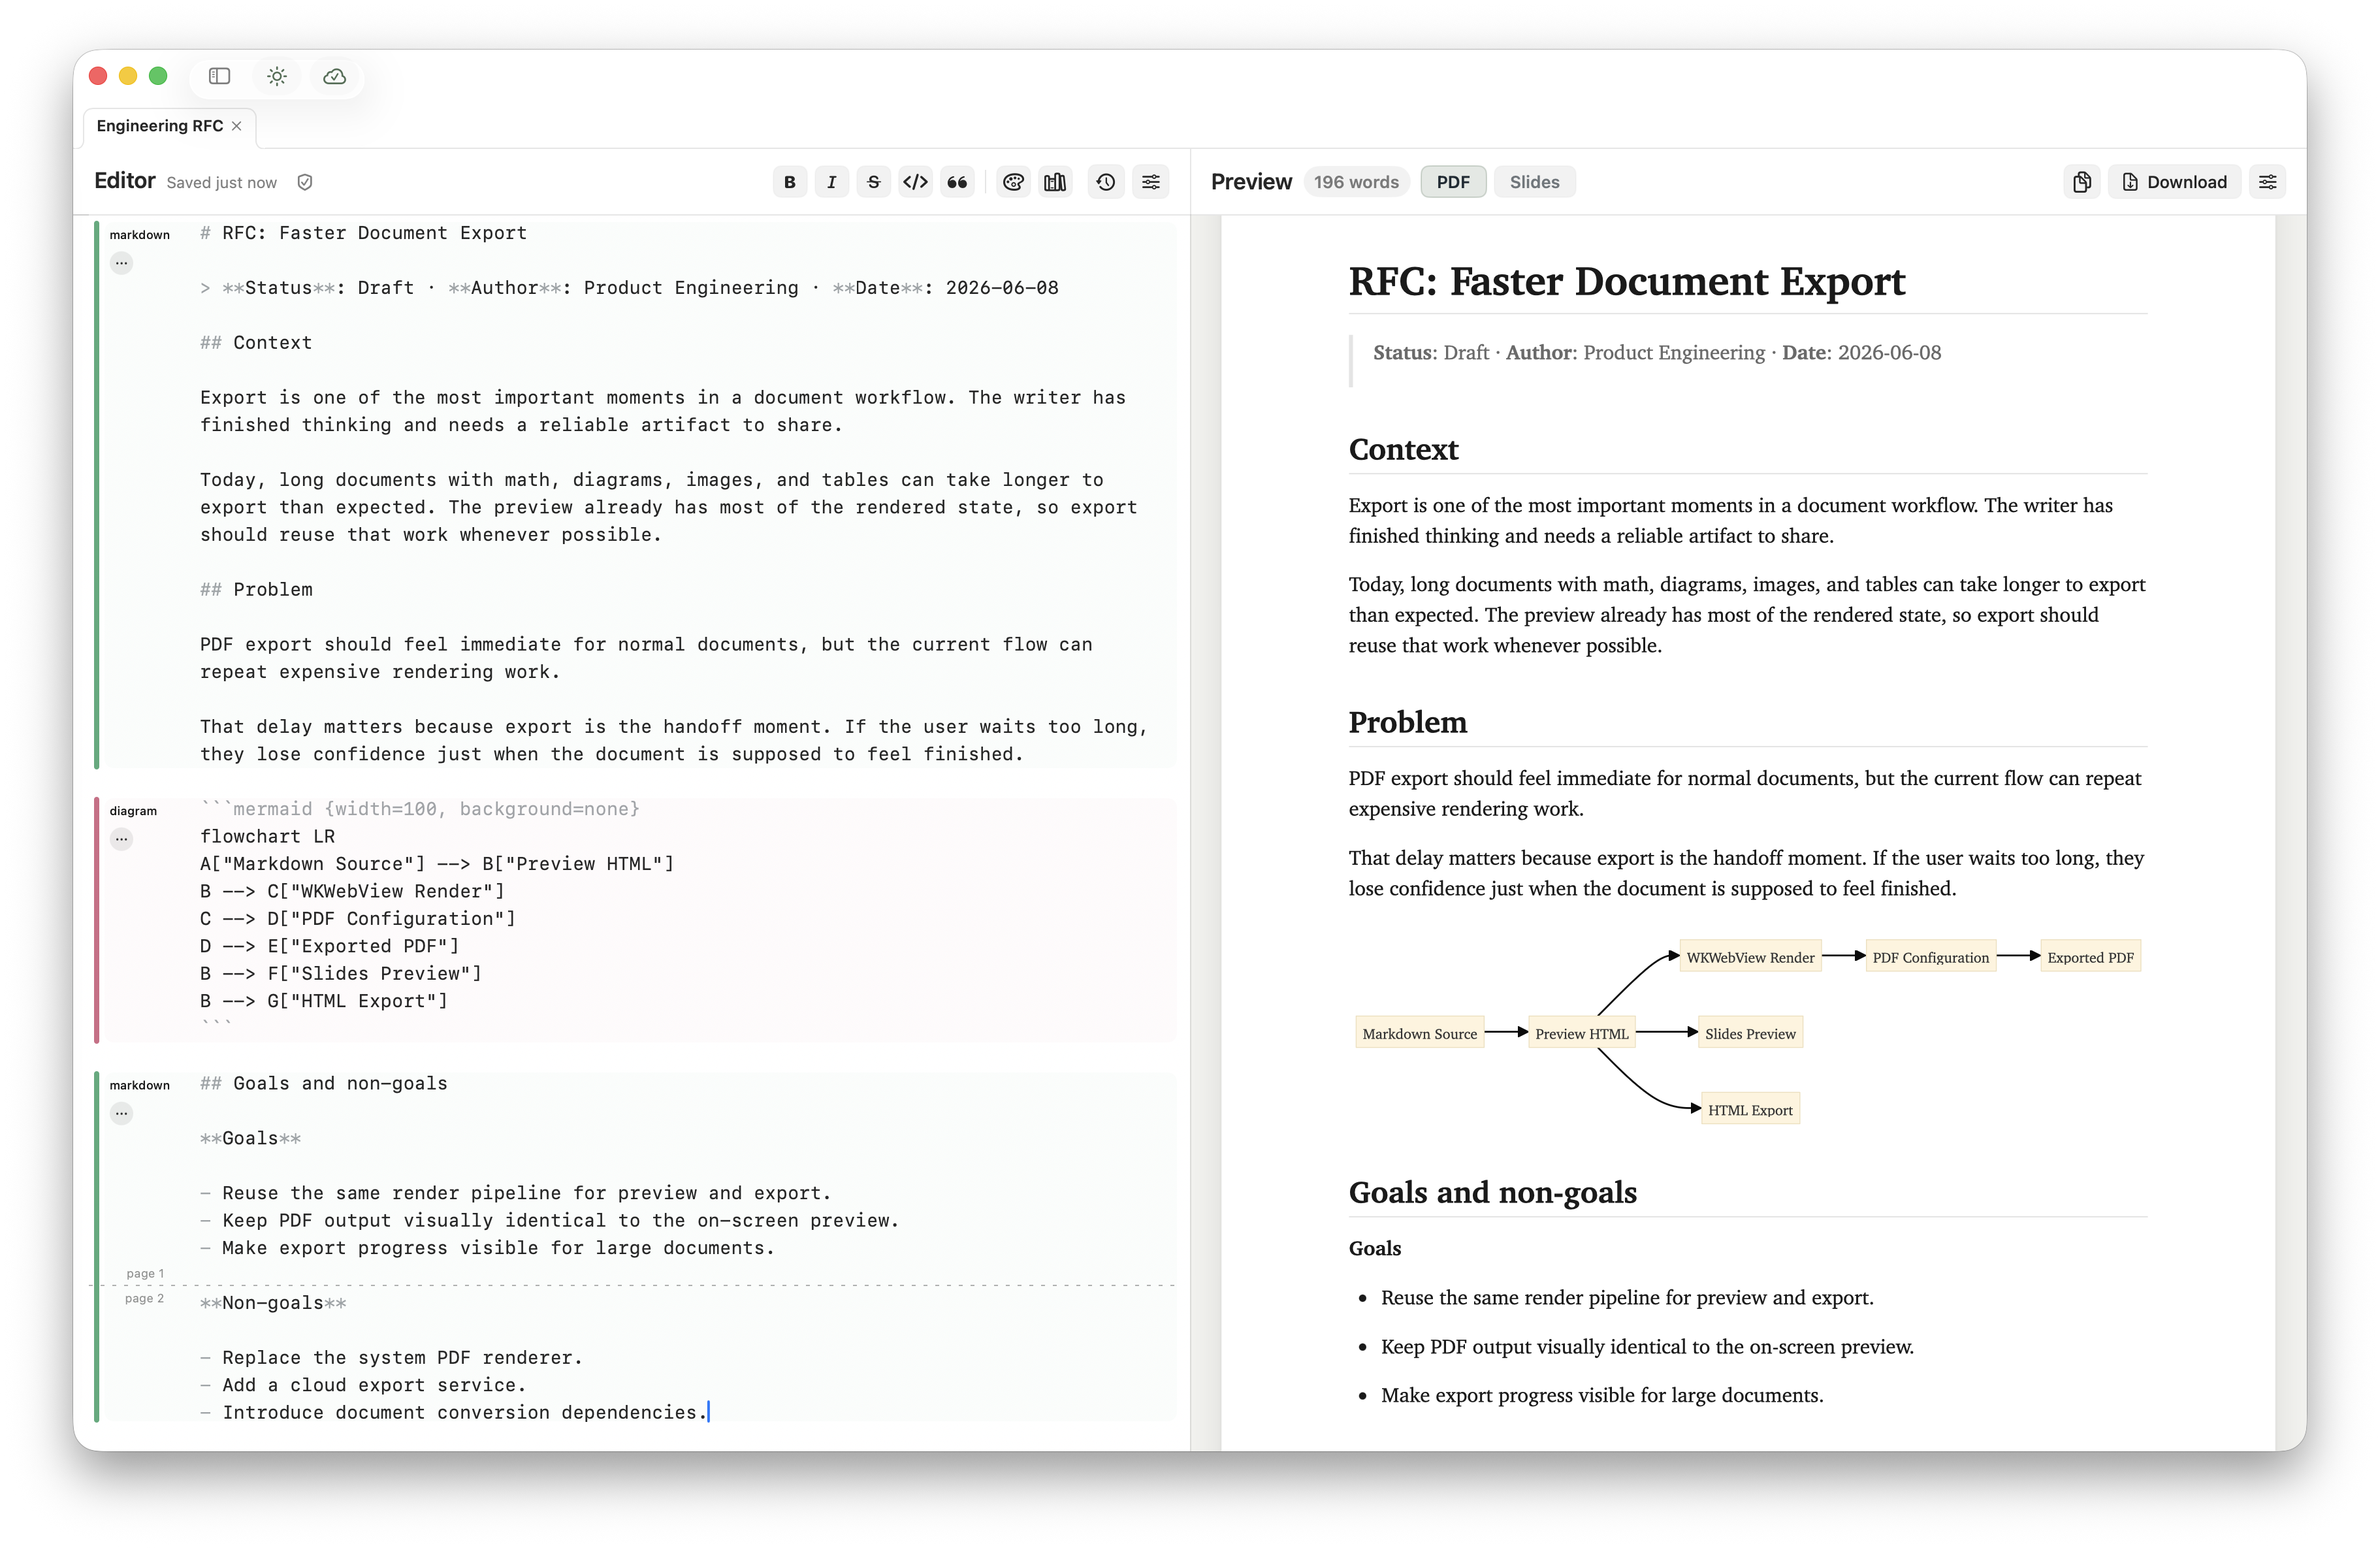Viewport: 2380px width, 1548px height.
Task: Click 'Markdown Source' node in diagram
Action: click(x=1419, y=1033)
